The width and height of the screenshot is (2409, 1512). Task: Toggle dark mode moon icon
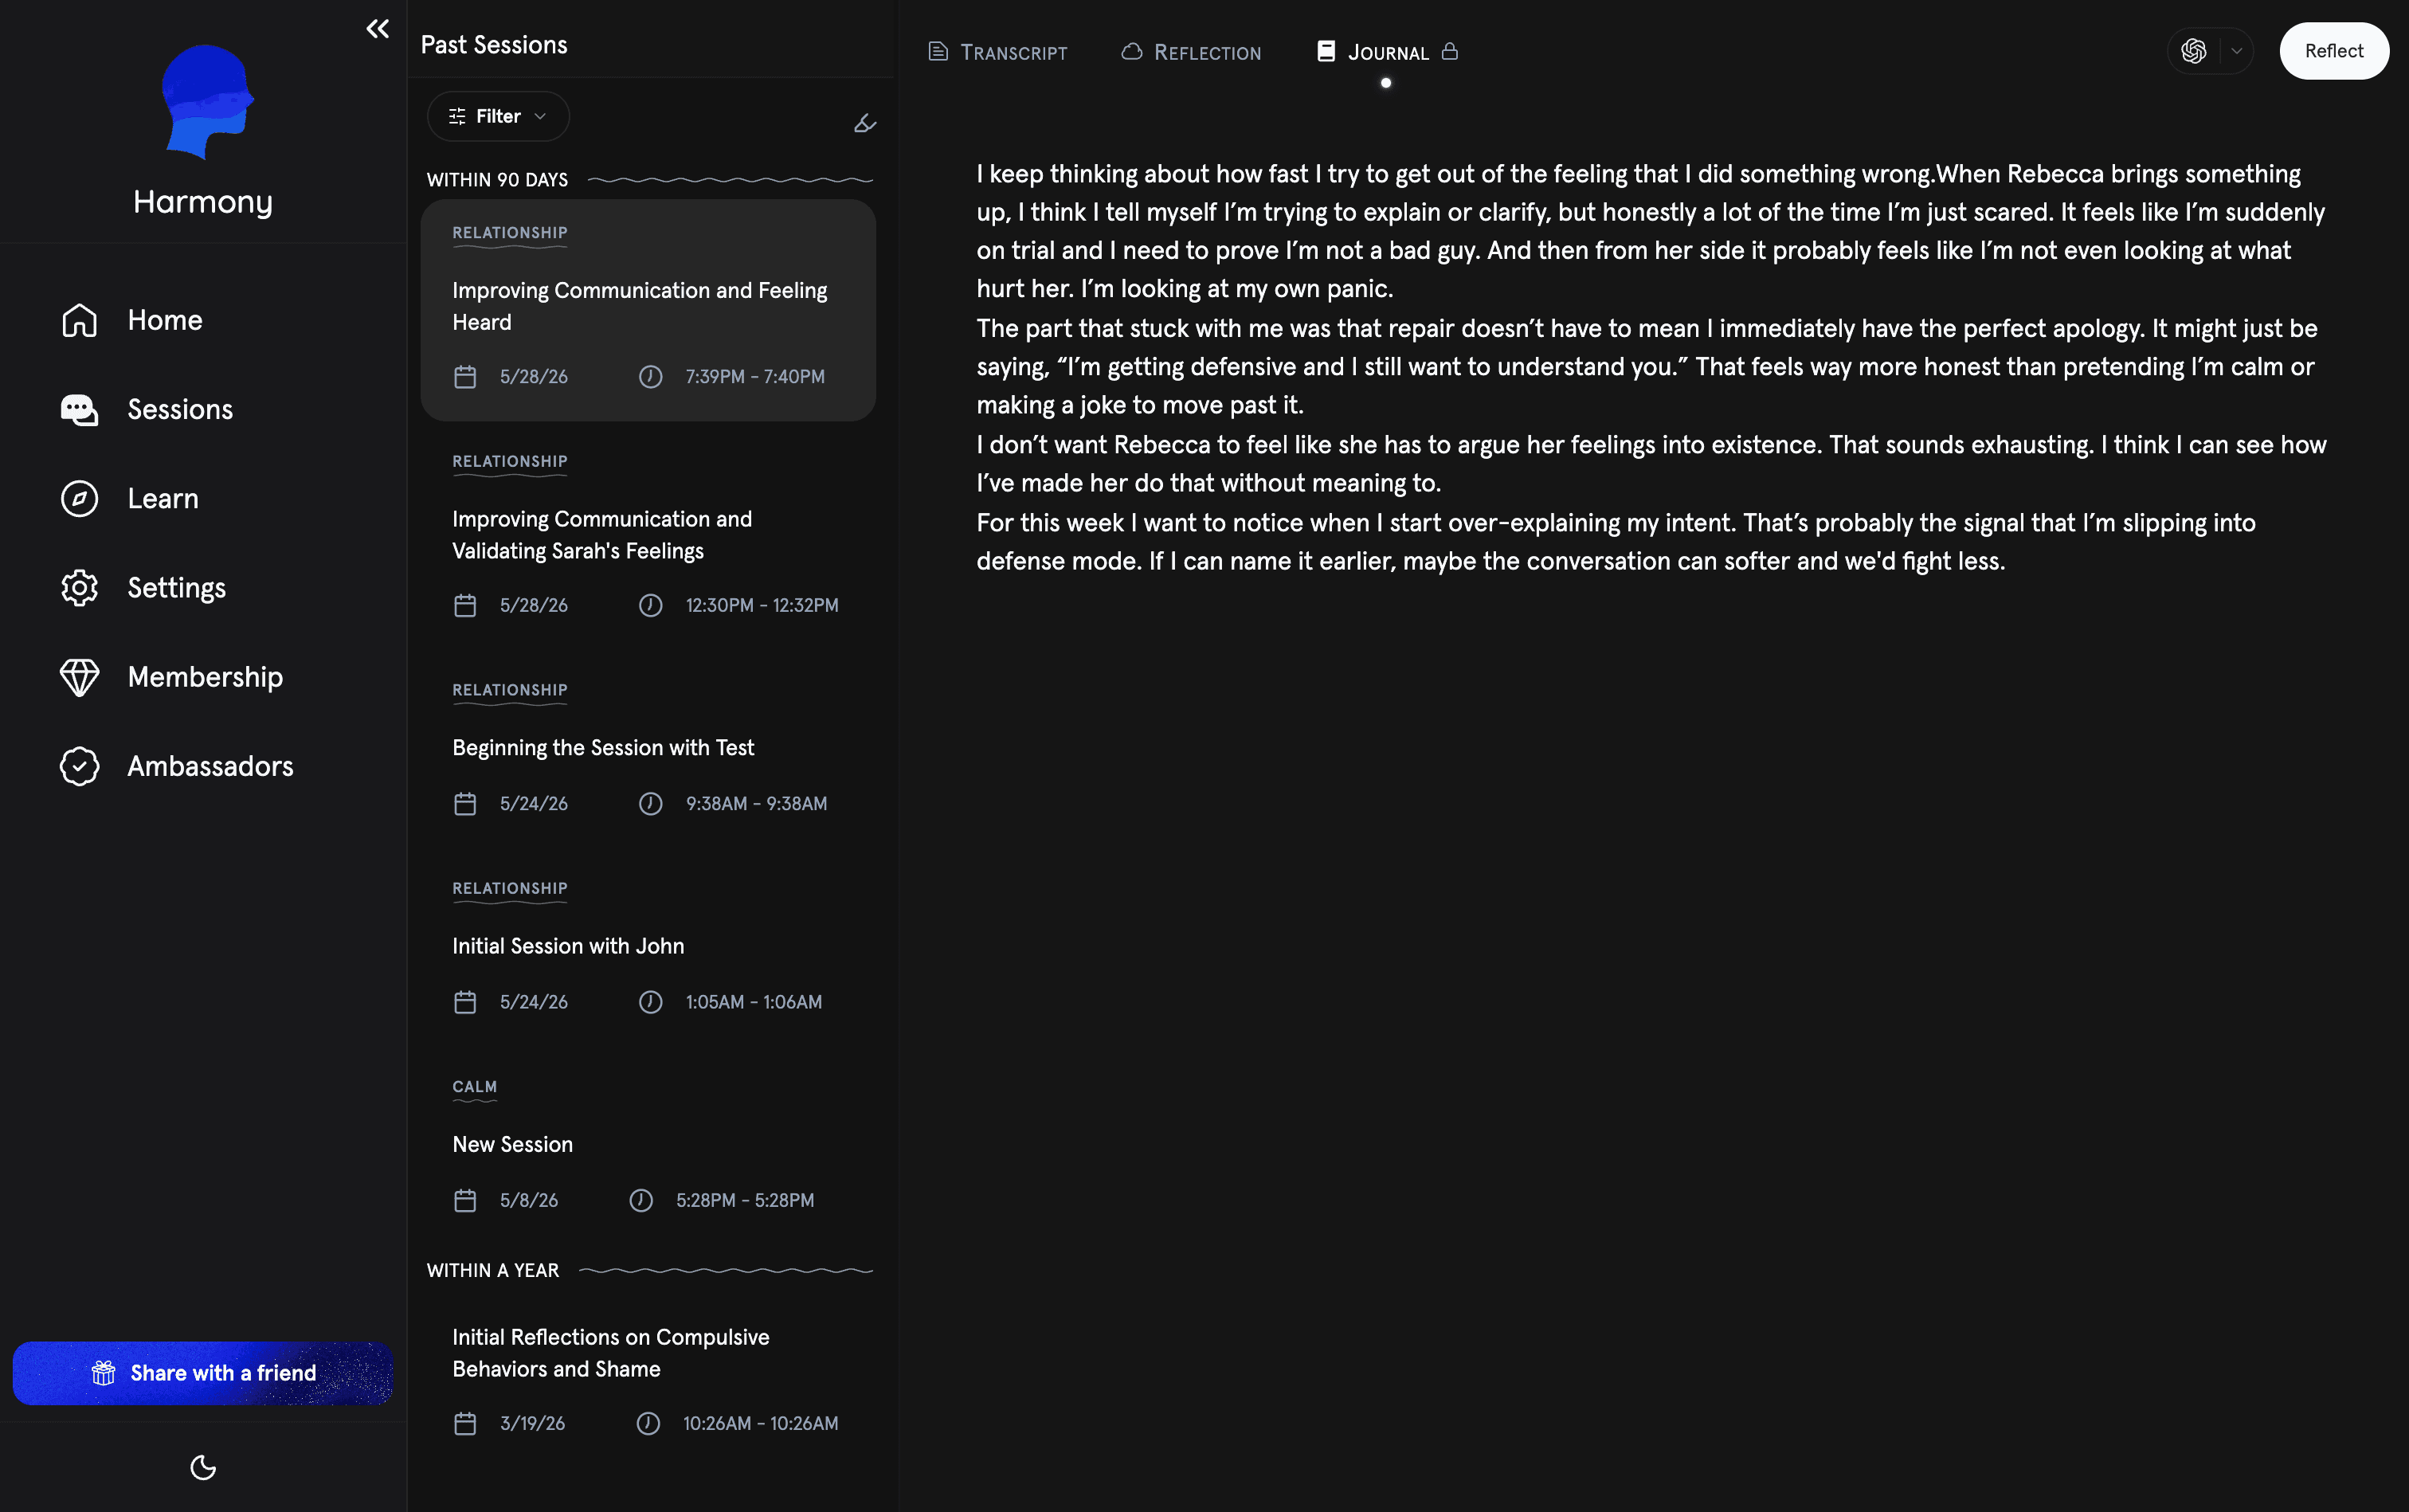point(203,1467)
